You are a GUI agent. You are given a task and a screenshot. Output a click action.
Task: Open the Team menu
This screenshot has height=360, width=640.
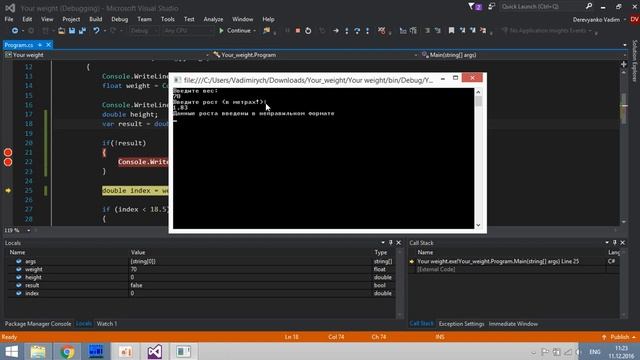(144, 19)
